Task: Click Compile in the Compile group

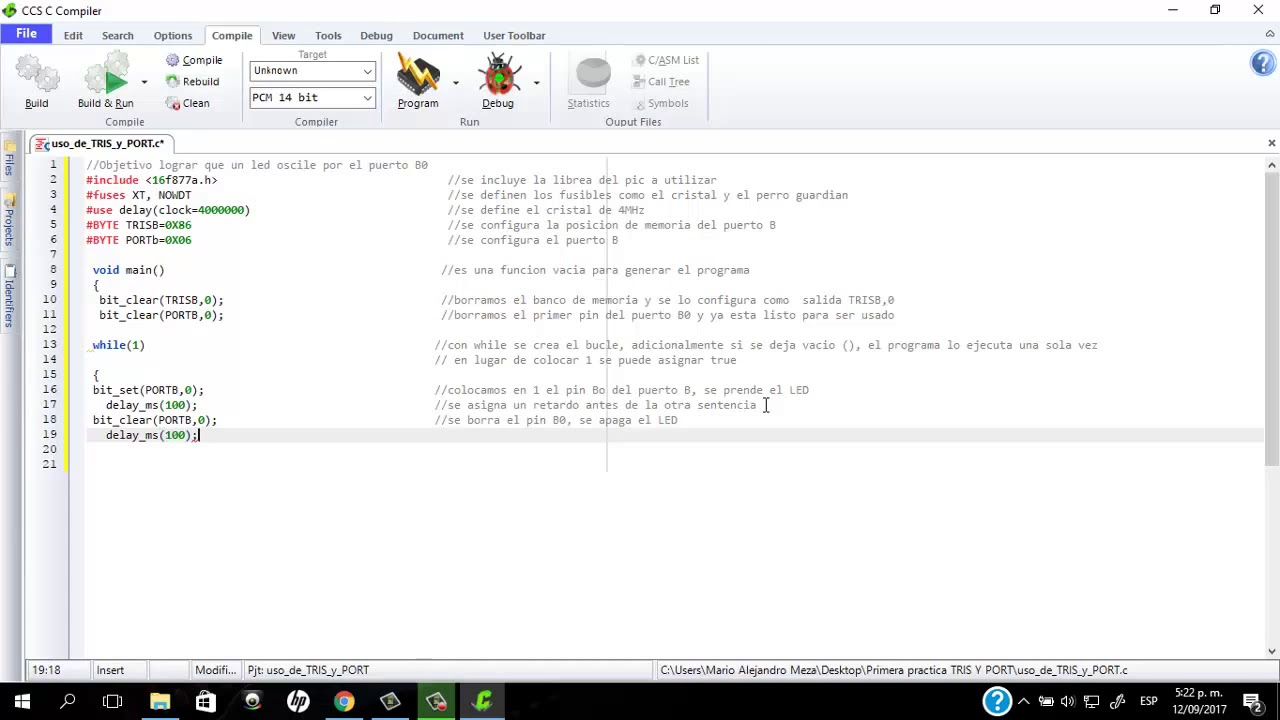Action: tap(194, 60)
